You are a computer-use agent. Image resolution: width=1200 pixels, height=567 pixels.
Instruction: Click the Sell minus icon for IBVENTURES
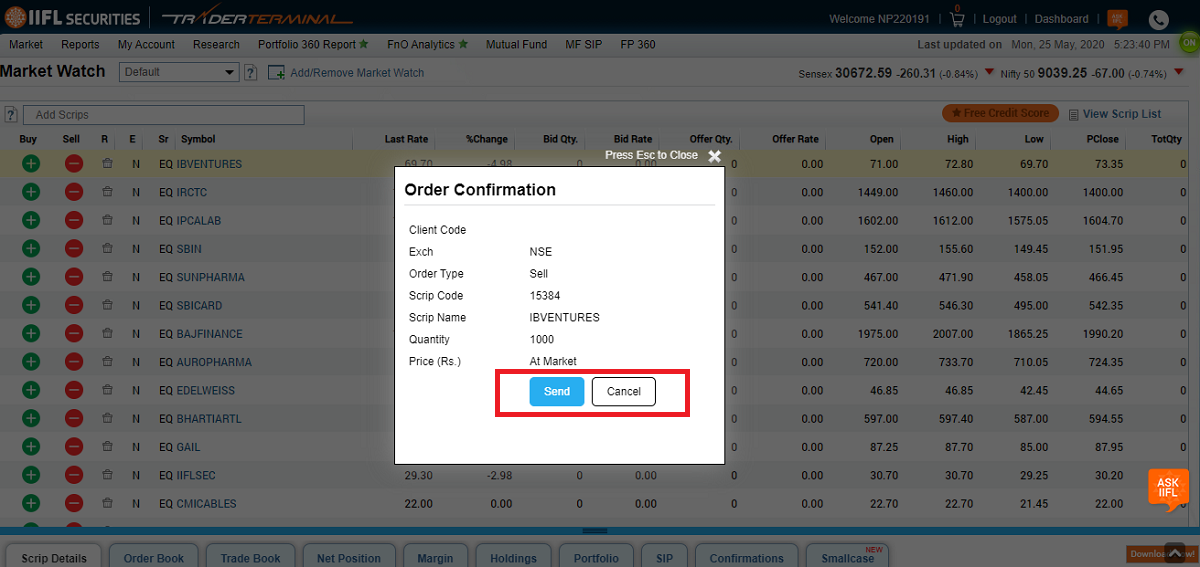click(73, 164)
